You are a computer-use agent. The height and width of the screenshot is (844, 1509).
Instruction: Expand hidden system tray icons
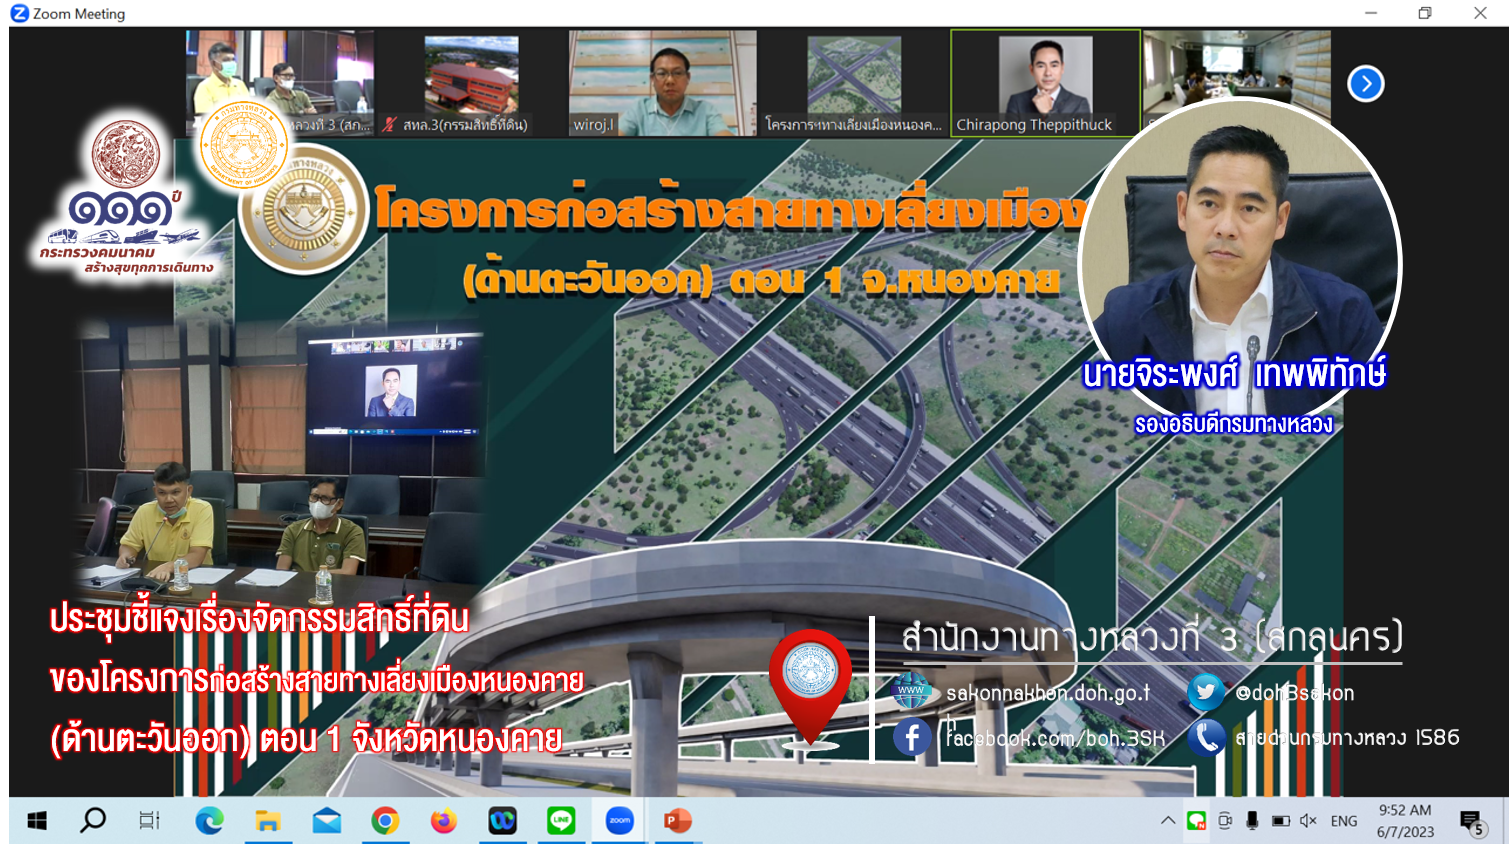(x=1167, y=821)
